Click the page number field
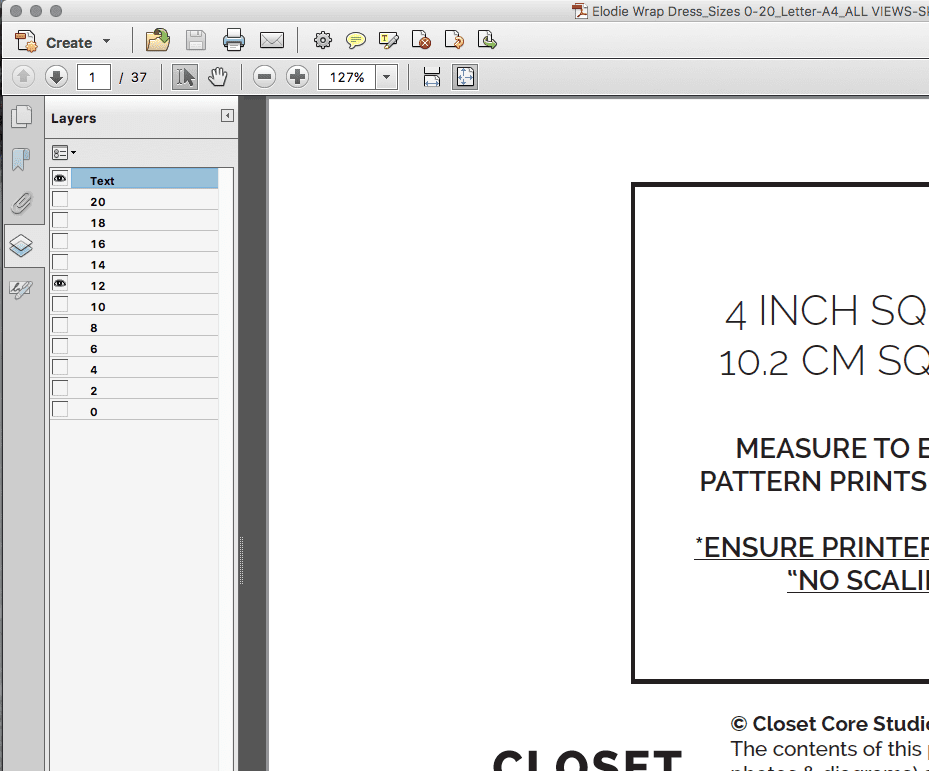Viewport: 929px width, 771px height. pos(94,77)
